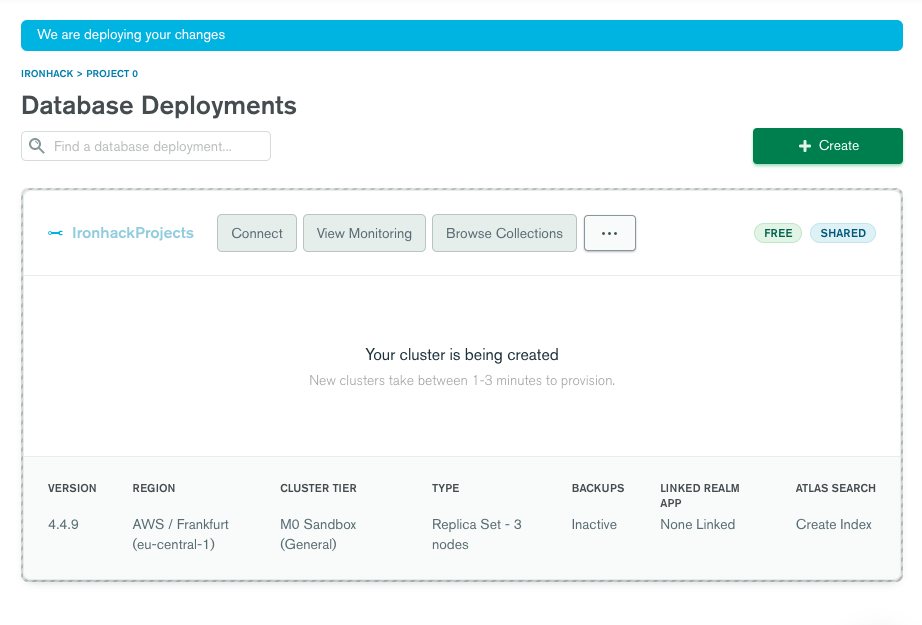922x625 pixels.
Task: Open View Monitoring for the cluster
Action: pyautogui.click(x=364, y=233)
